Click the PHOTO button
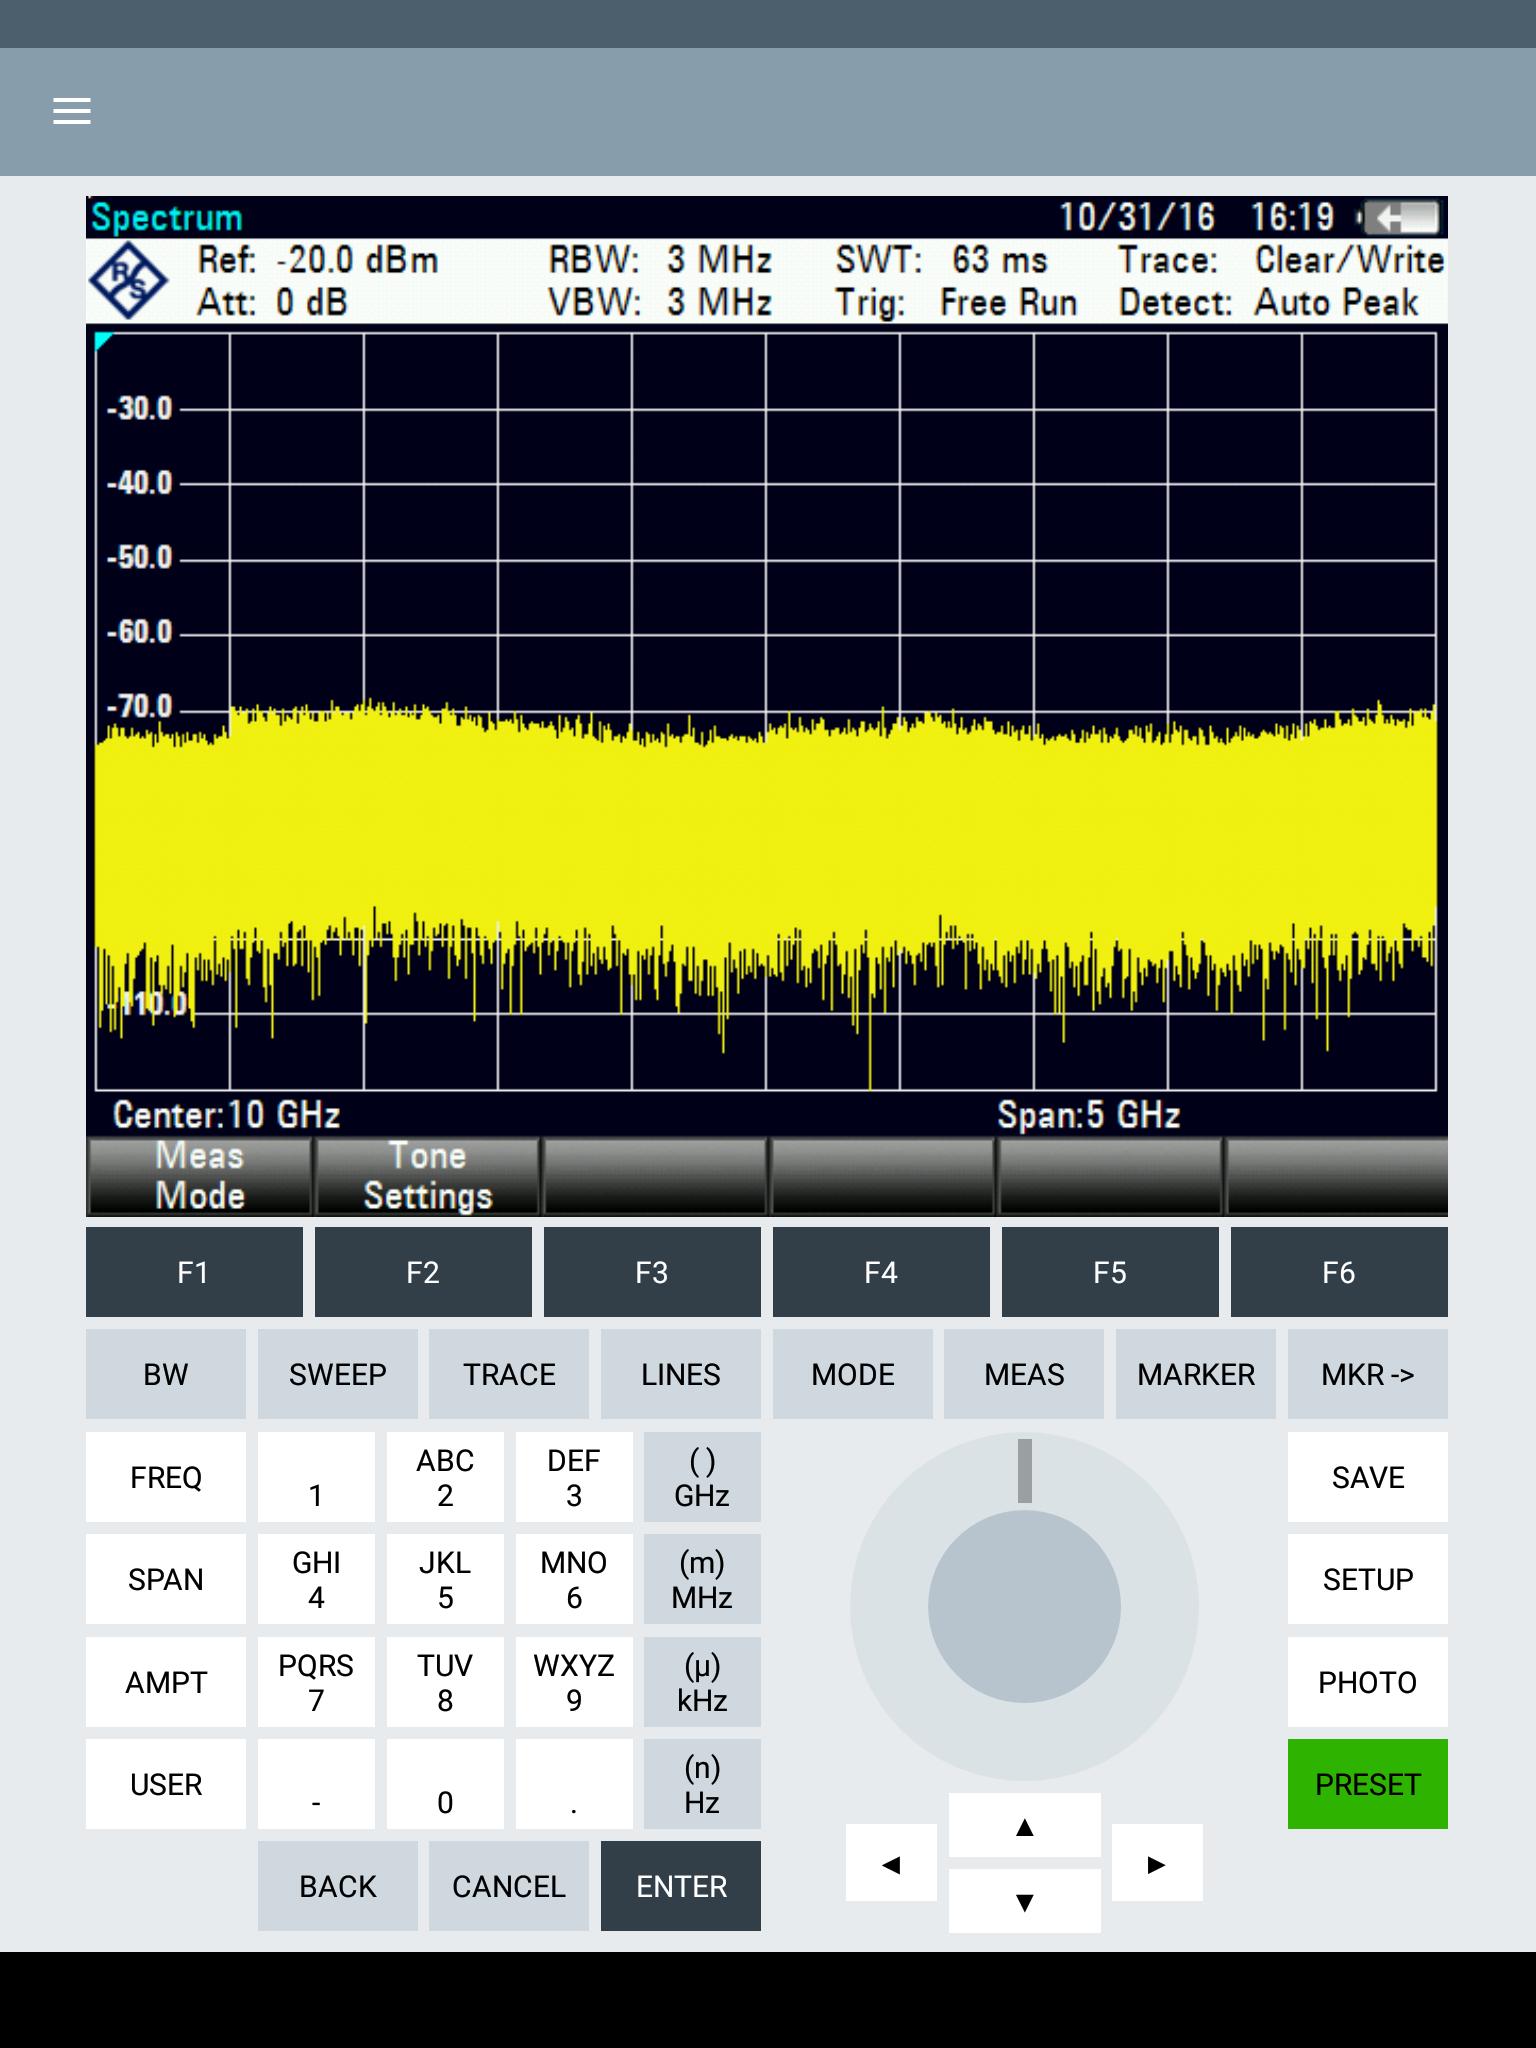The image size is (1536, 2048). click(x=1368, y=1682)
